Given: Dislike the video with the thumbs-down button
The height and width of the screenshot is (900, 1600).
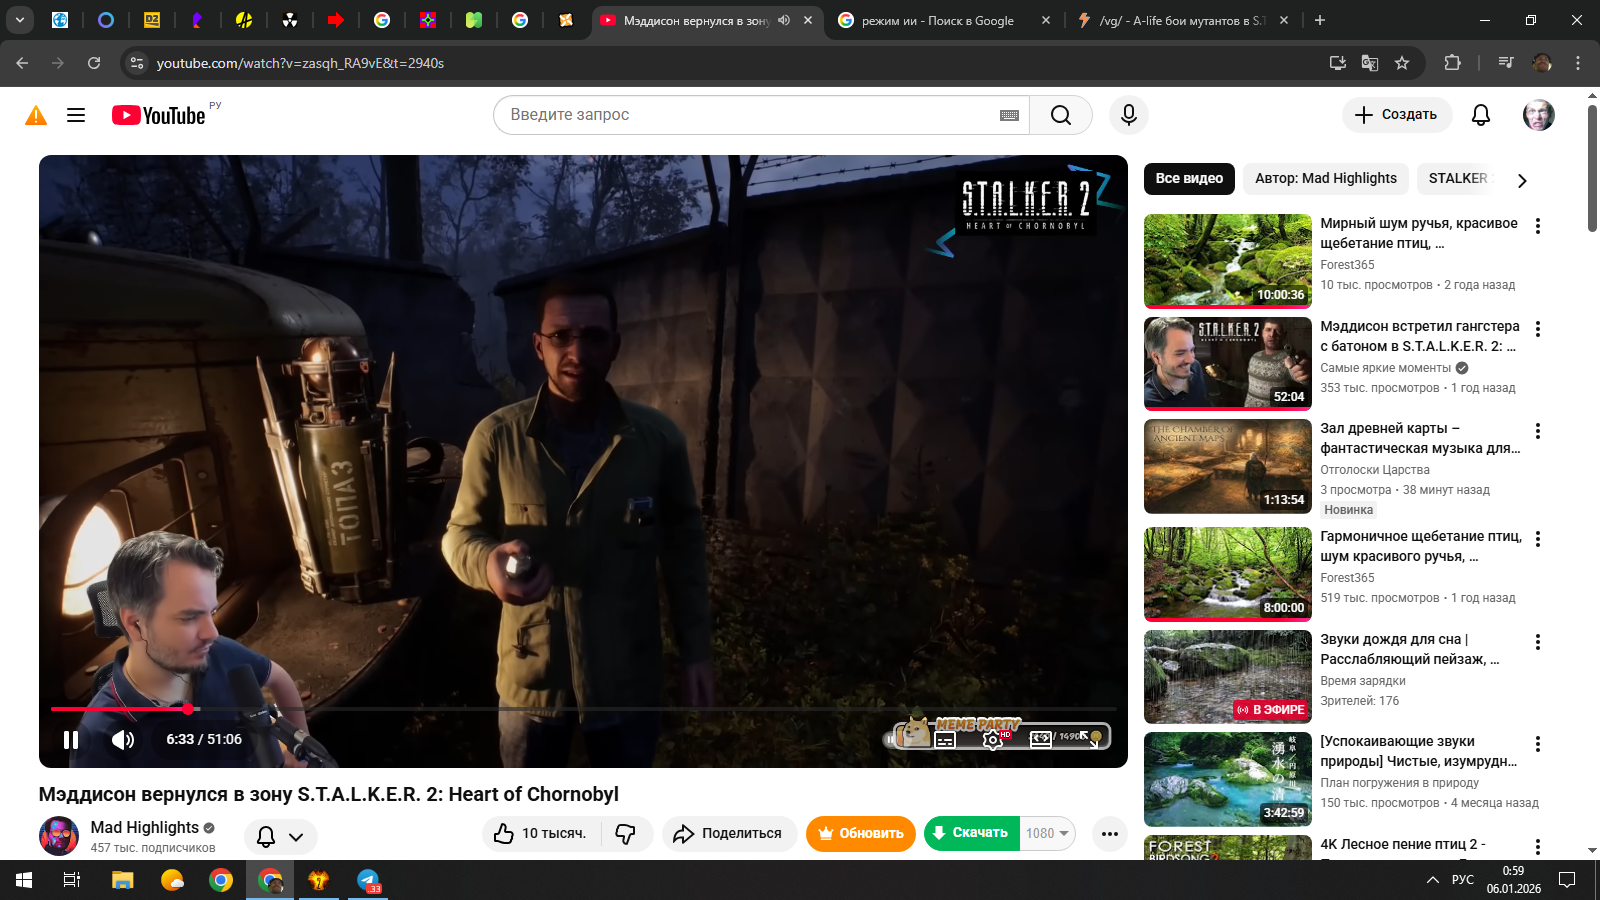Looking at the screenshot, I should (x=627, y=834).
